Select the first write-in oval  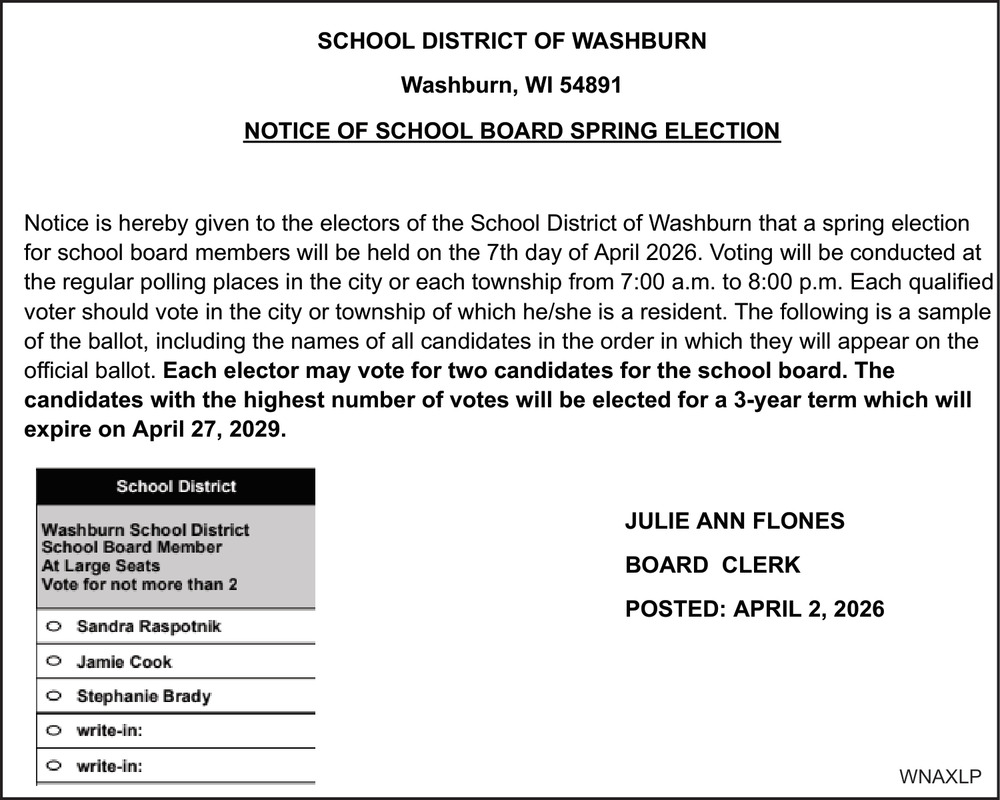coord(54,731)
